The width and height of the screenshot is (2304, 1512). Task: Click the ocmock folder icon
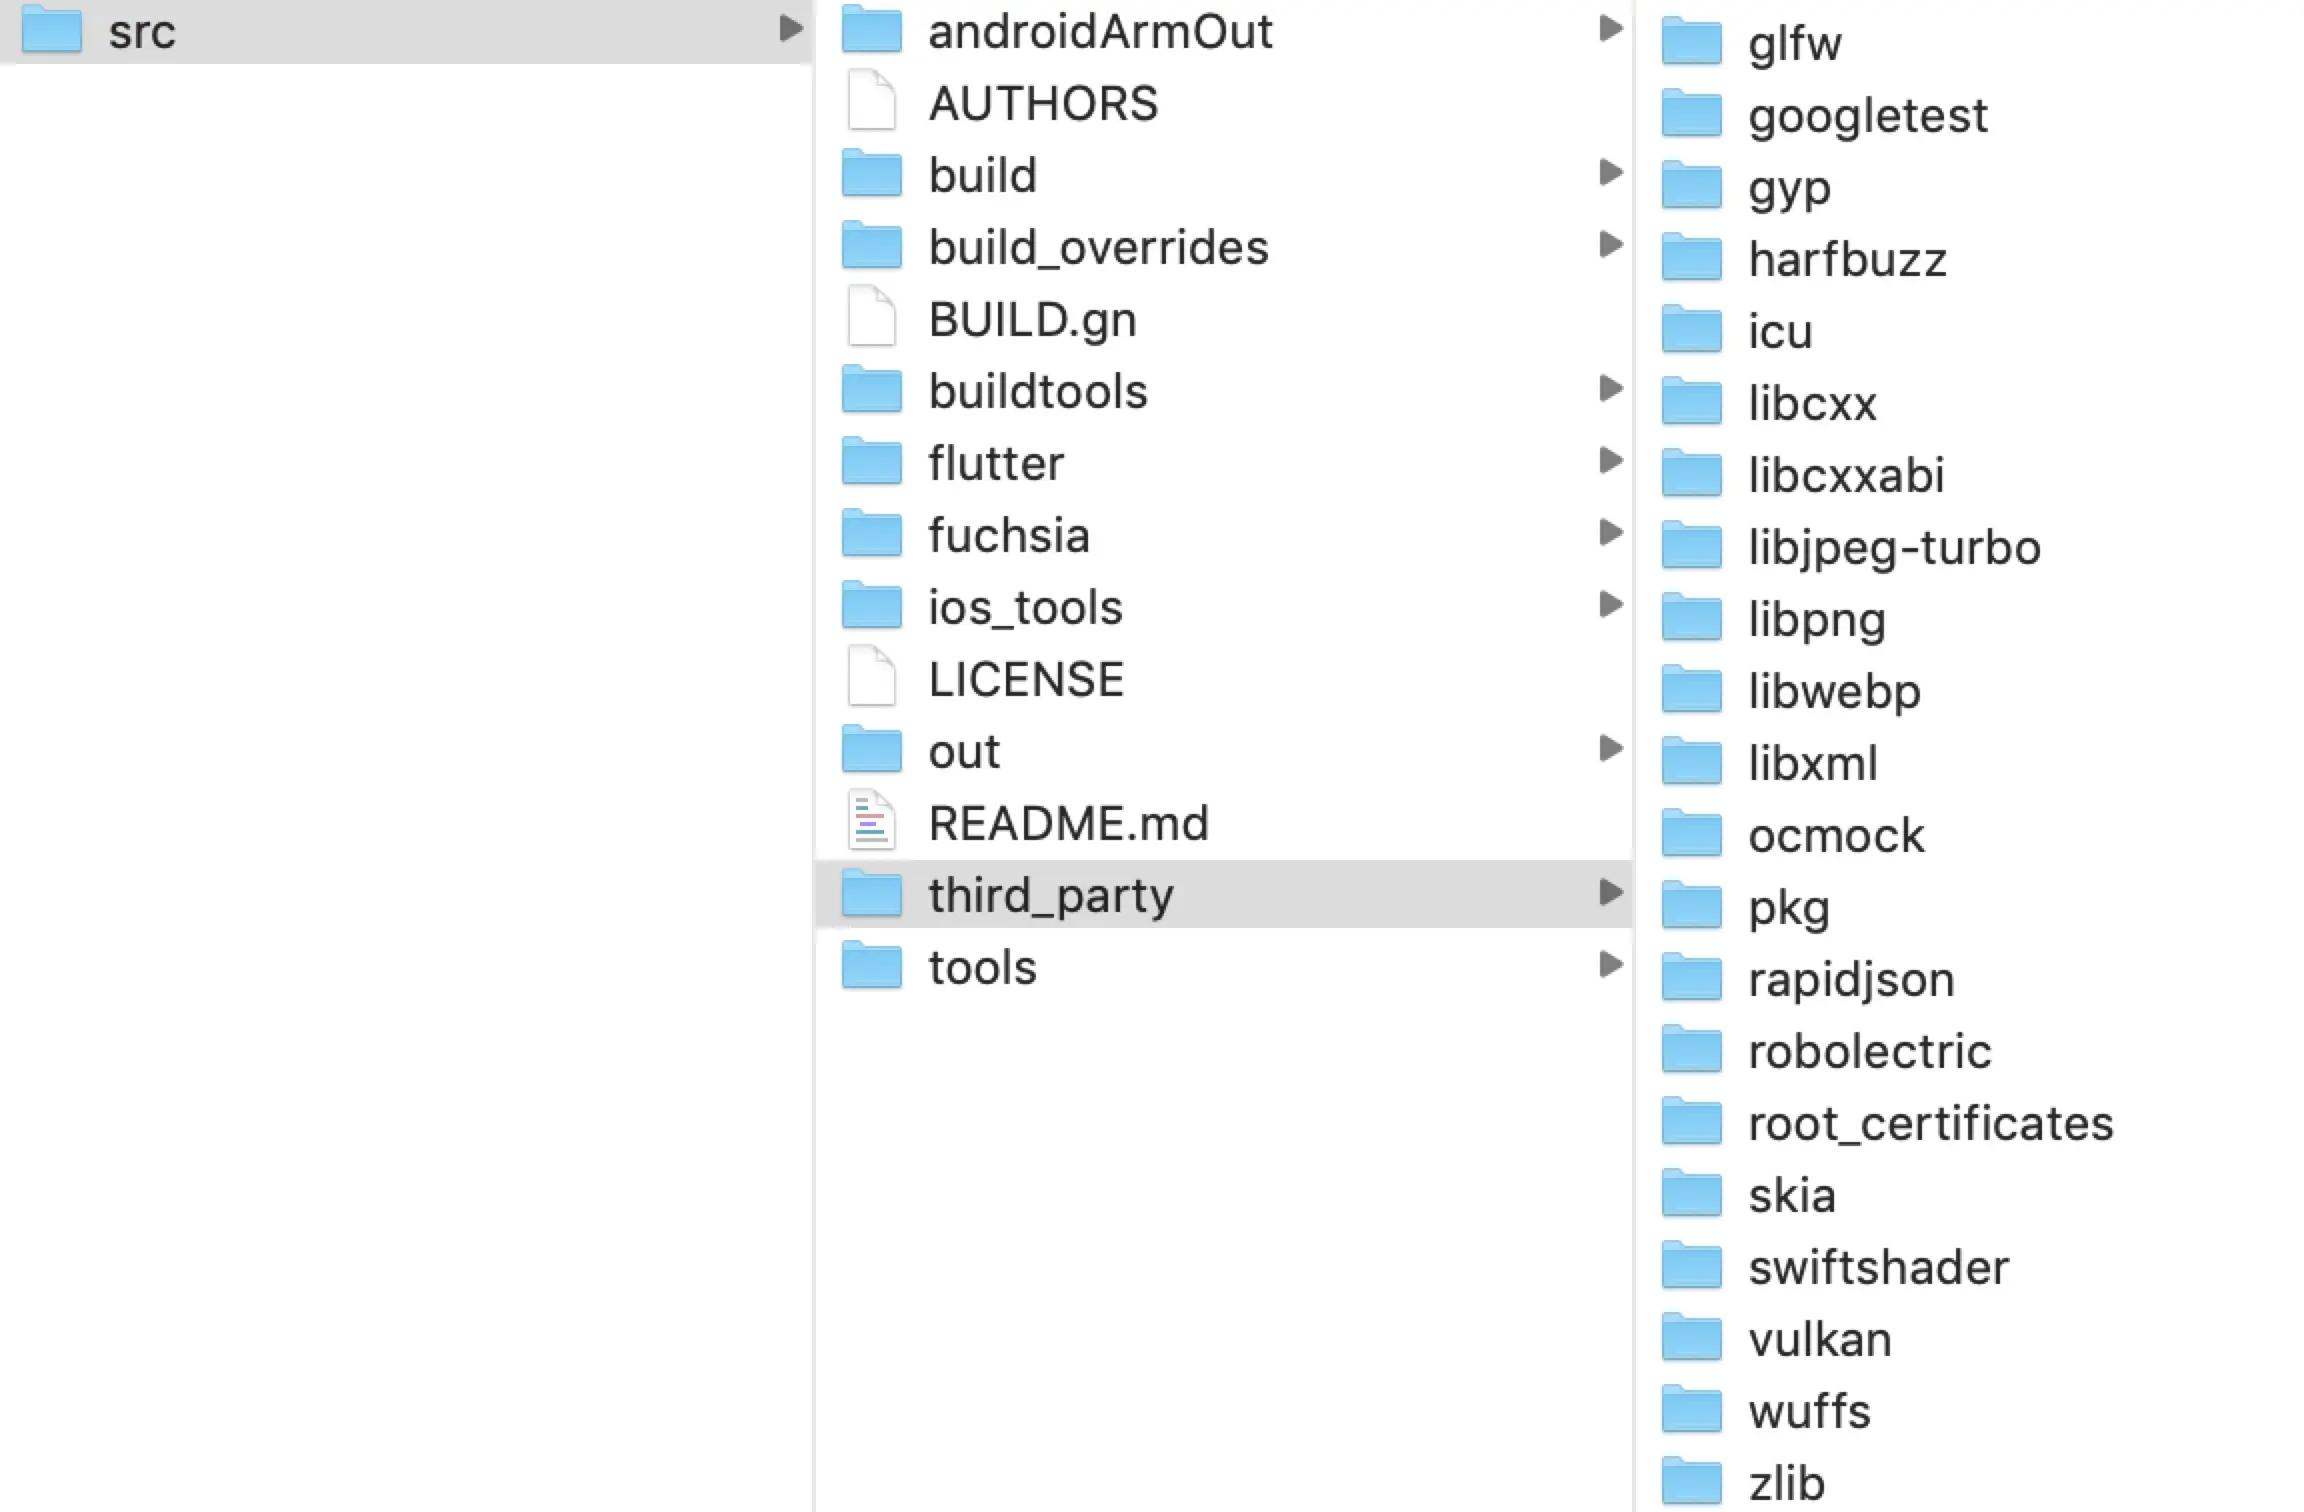[1691, 833]
